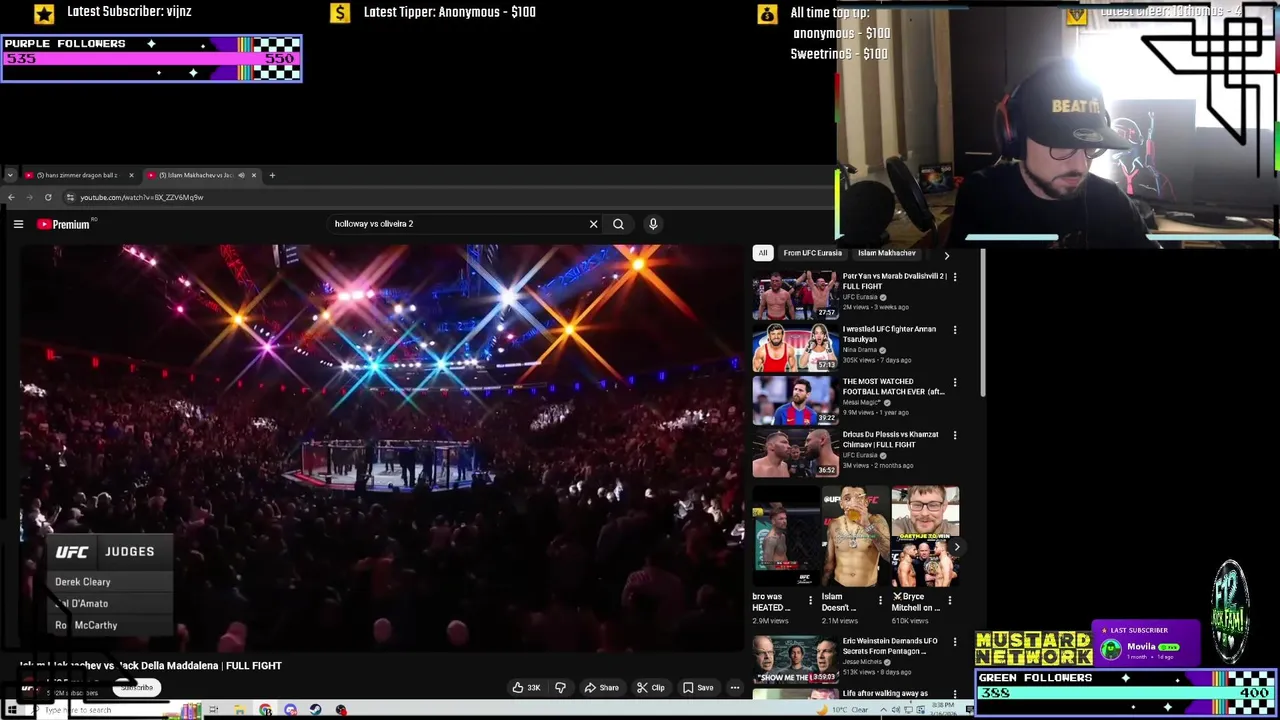Open Task View on the taskbar
Viewport: 1280px width, 720px height.
click(213, 710)
